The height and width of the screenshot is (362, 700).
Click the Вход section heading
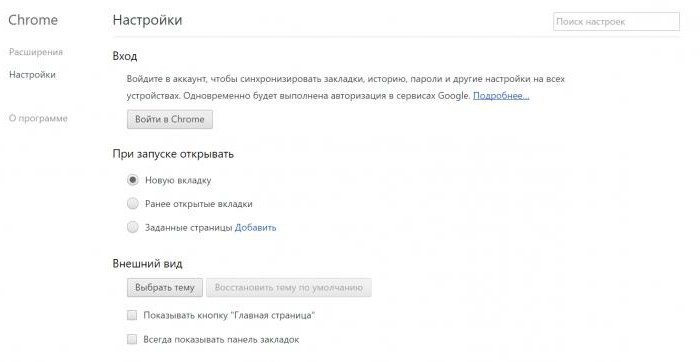[125, 56]
